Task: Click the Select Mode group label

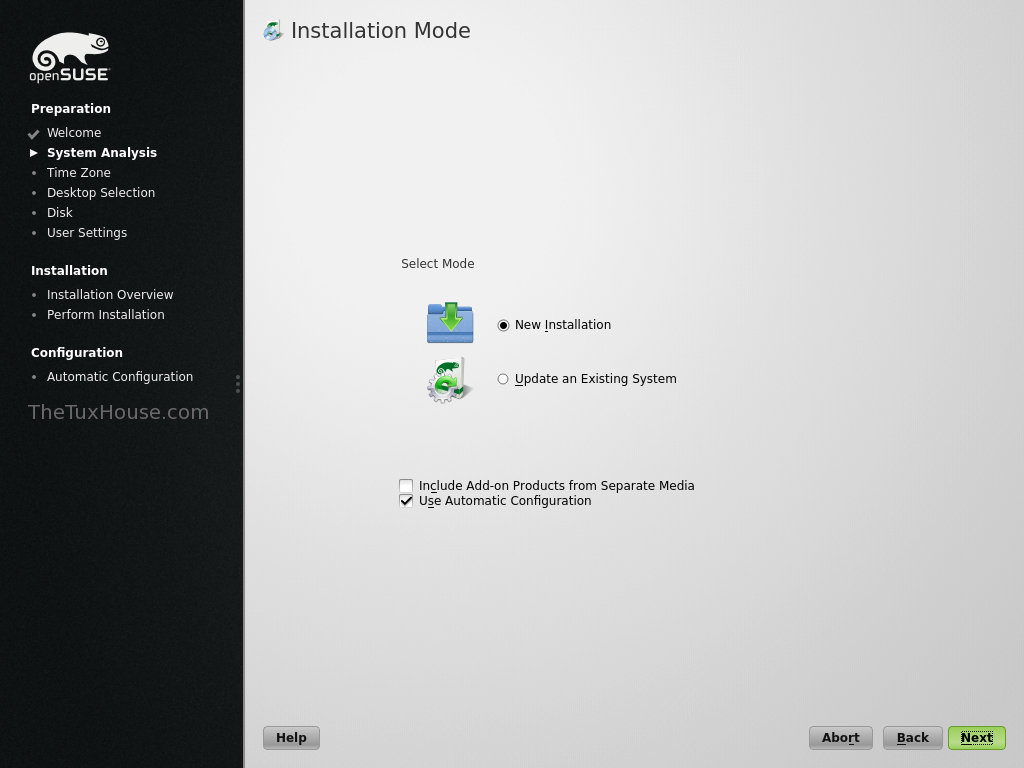Action: [438, 264]
